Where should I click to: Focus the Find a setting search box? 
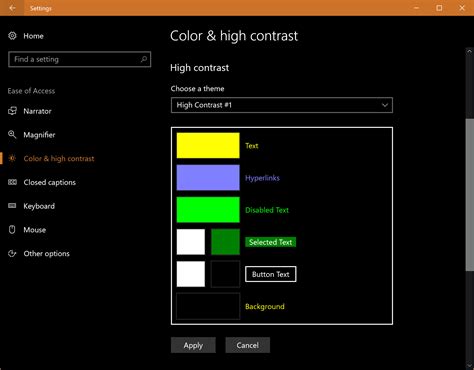pyautogui.click(x=80, y=59)
